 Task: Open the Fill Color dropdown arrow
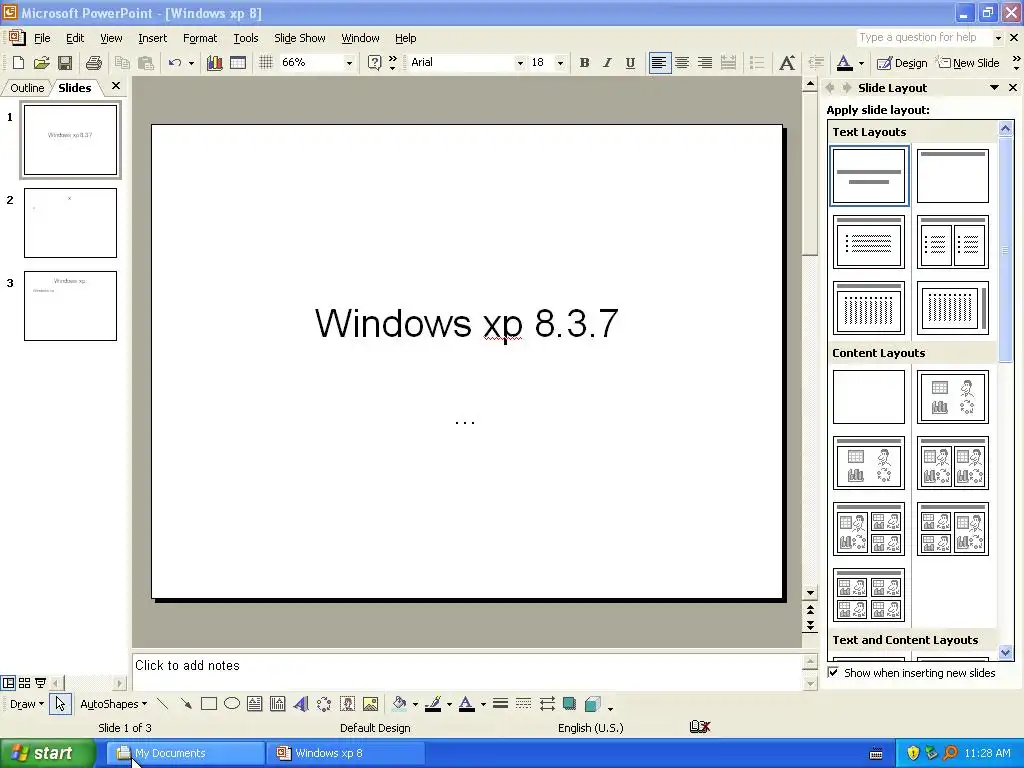point(415,704)
